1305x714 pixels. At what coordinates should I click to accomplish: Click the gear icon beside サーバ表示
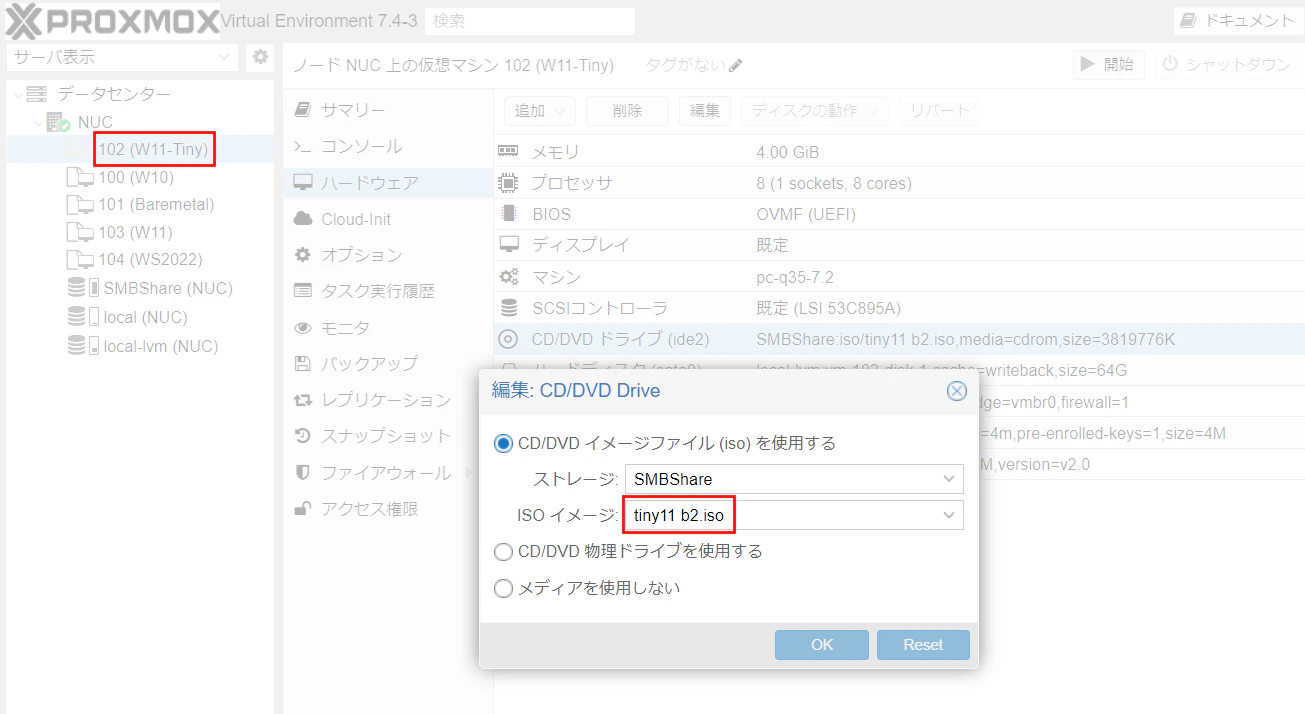click(x=260, y=57)
